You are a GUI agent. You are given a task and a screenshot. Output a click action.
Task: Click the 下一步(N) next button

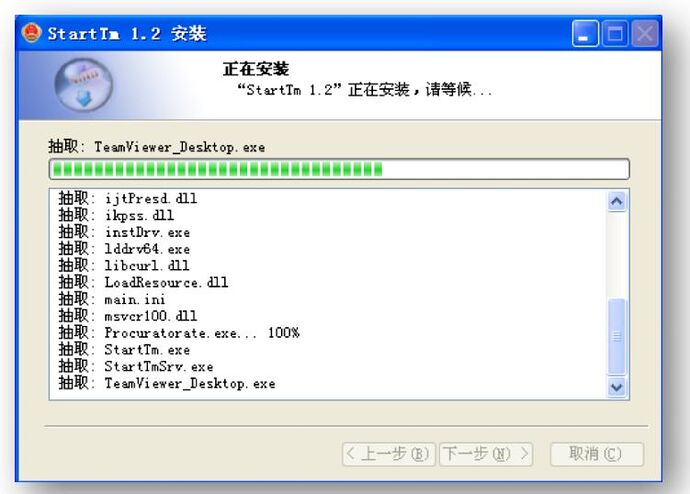click(486, 454)
